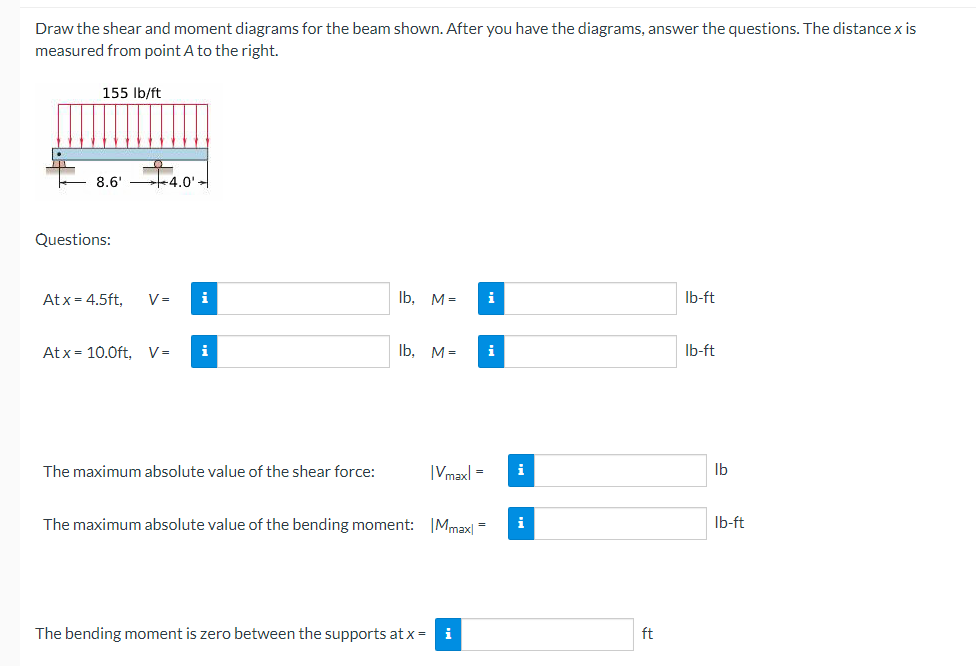
Task: Select the beam diagram showing 155 lb/ft load
Action: pos(130,140)
